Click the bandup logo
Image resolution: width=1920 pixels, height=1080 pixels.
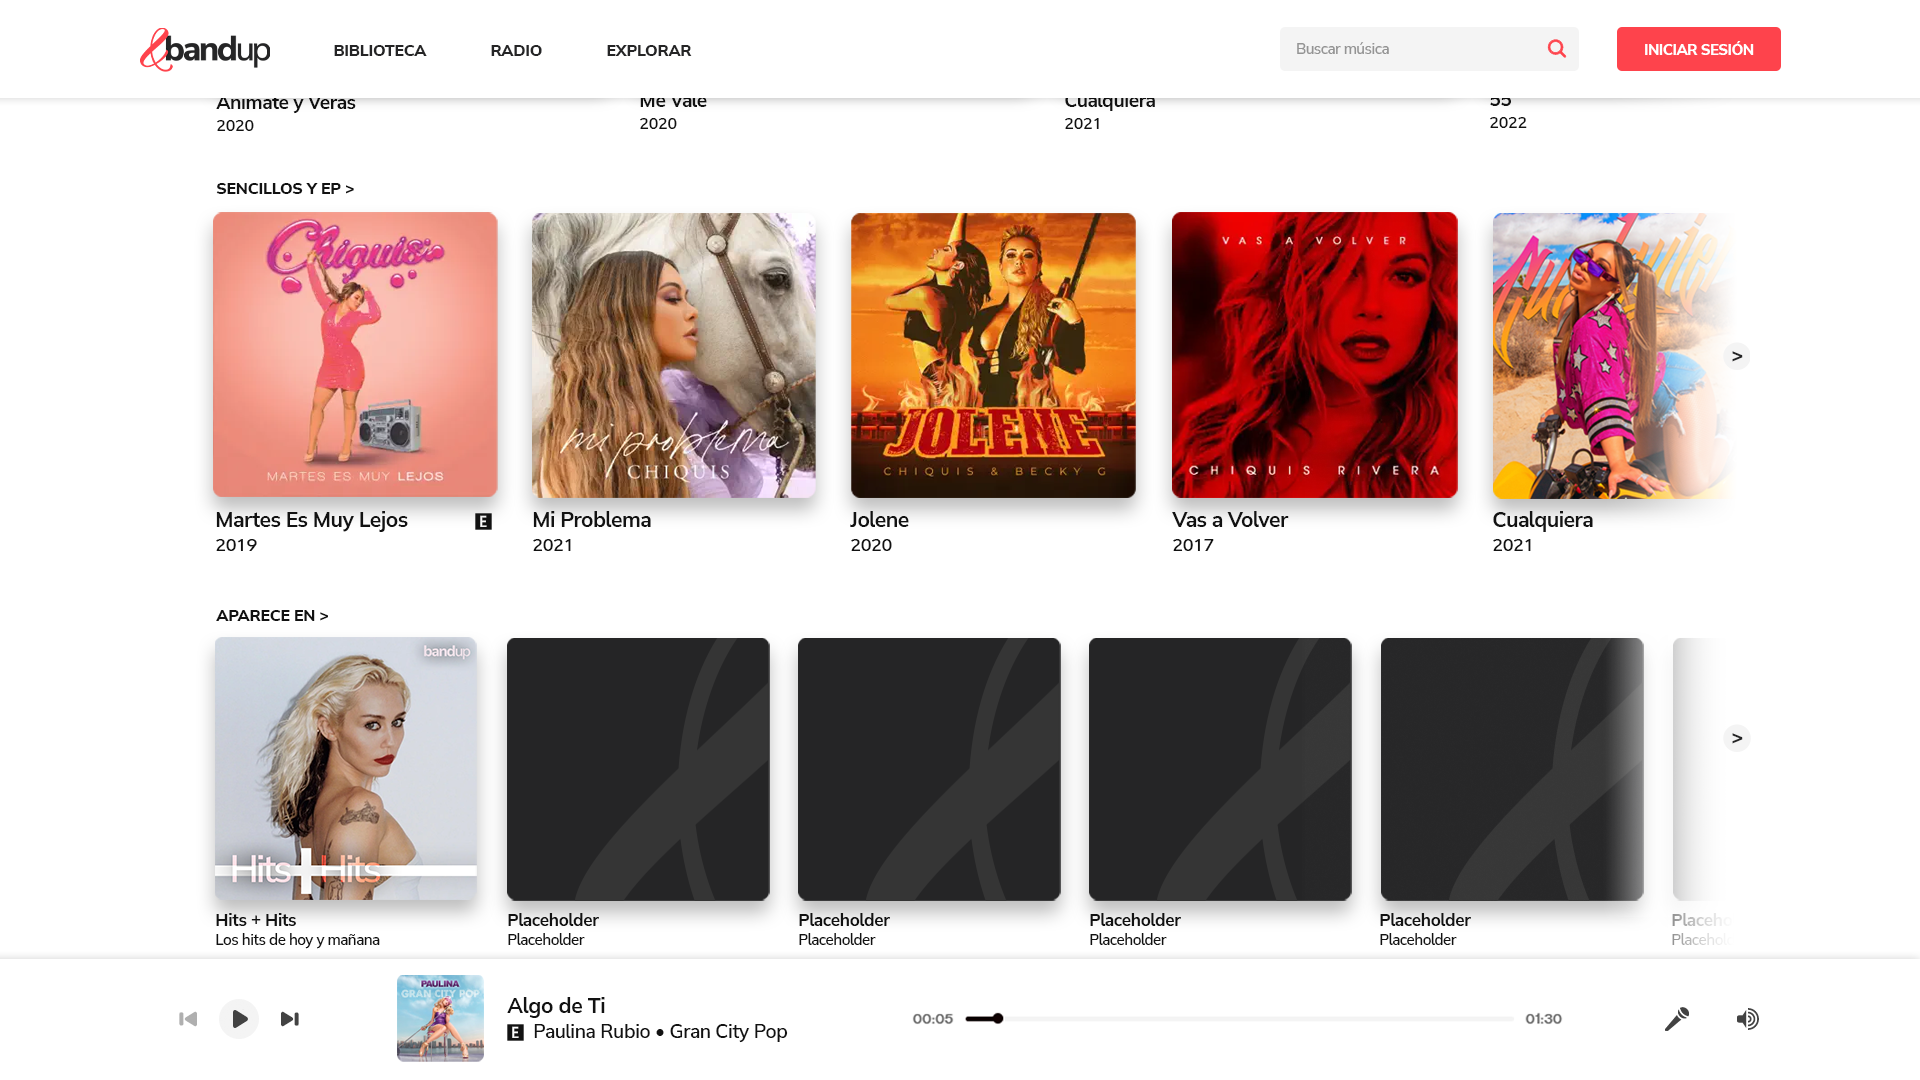pyautogui.click(x=205, y=49)
